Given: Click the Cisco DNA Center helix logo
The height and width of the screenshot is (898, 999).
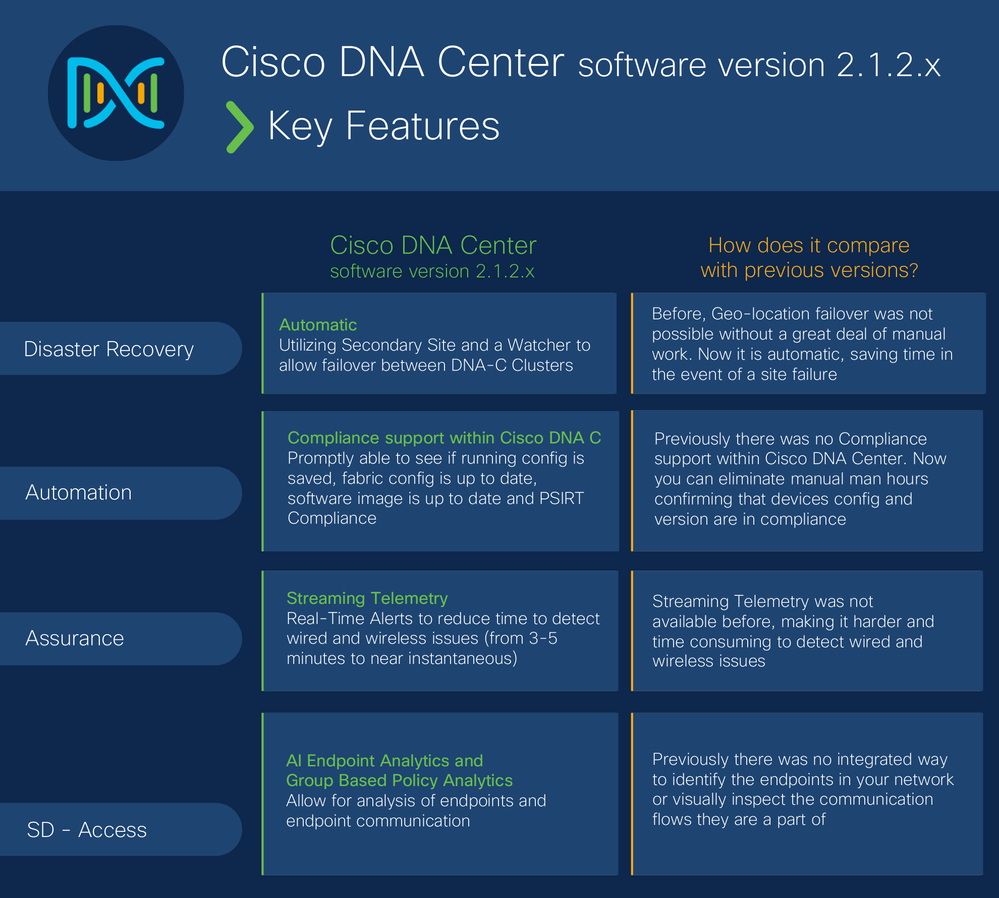Looking at the screenshot, I should coord(116,93).
